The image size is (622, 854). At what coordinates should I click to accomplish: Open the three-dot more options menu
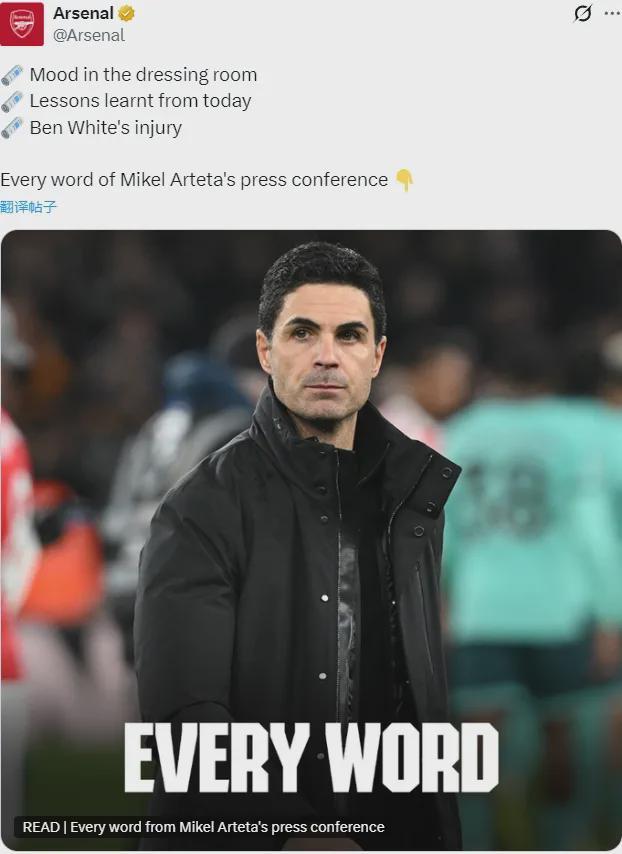pyautogui.click(x=613, y=13)
